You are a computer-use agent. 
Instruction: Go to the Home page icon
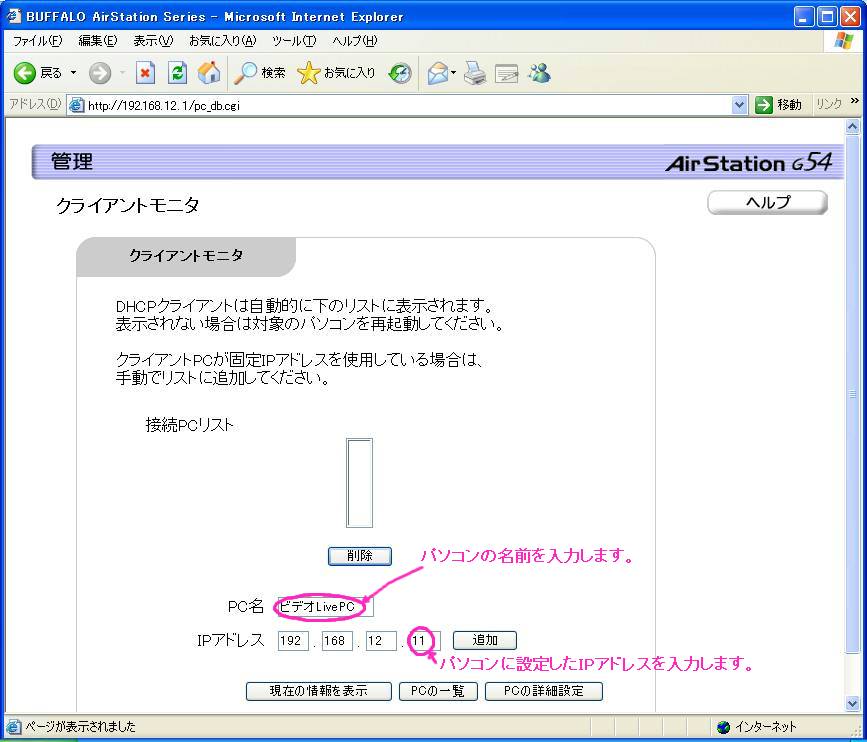pos(209,73)
